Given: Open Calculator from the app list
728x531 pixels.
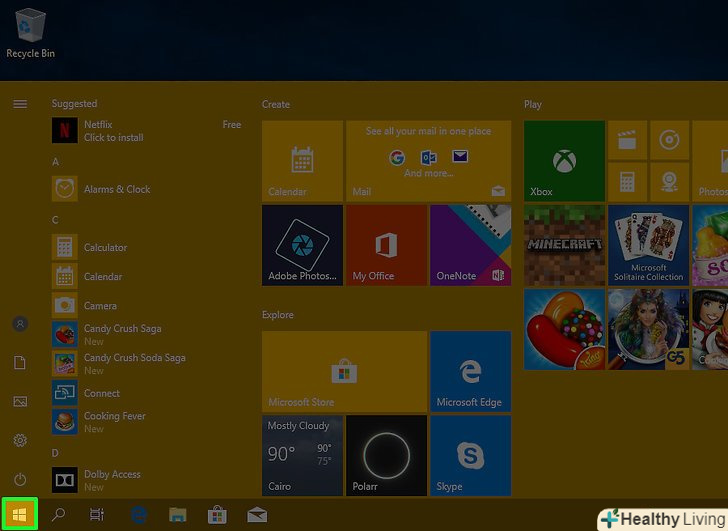Looking at the screenshot, I should point(146,247).
